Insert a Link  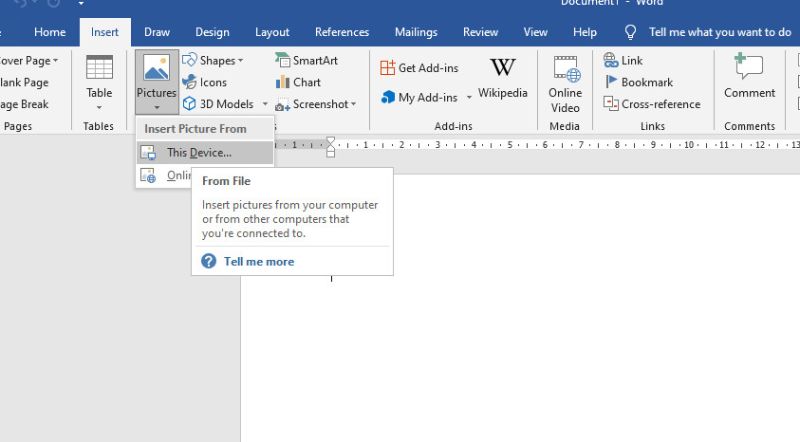tap(623, 60)
